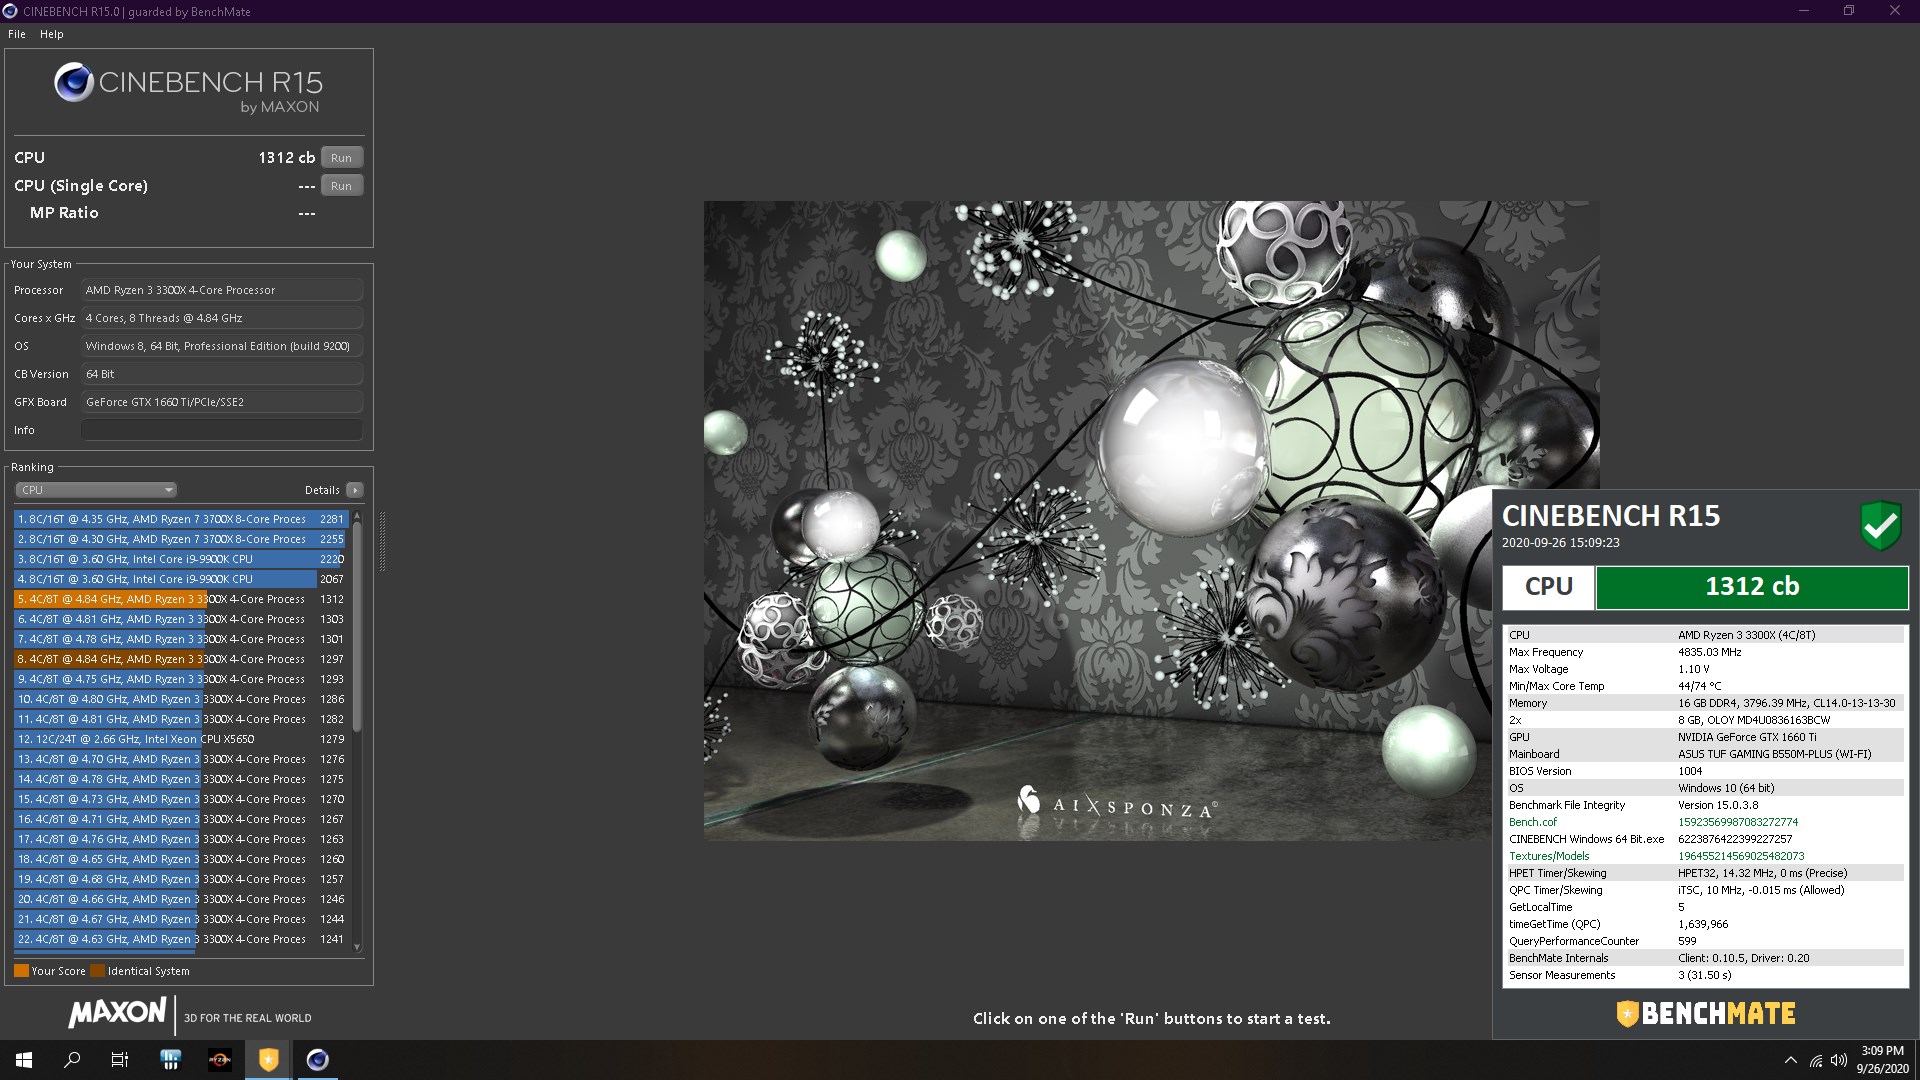Run the CPU Single Core test

[x=341, y=186]
